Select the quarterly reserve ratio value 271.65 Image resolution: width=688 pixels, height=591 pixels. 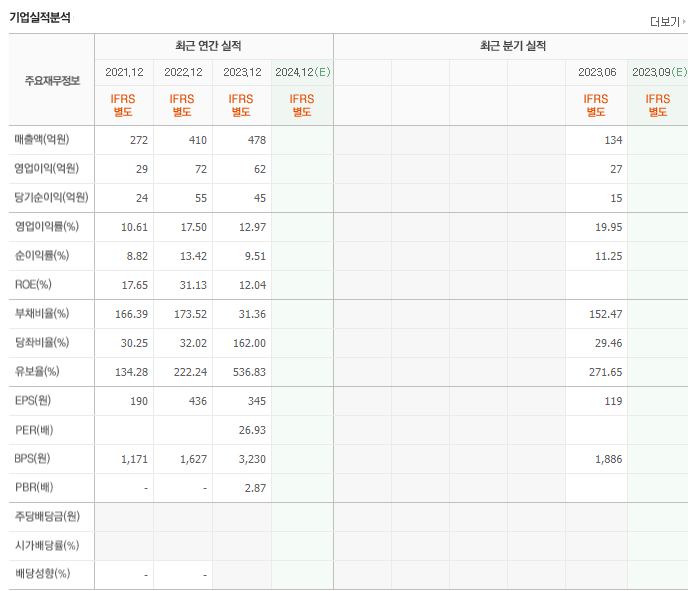pyautogui.click(x=606, y=372)
